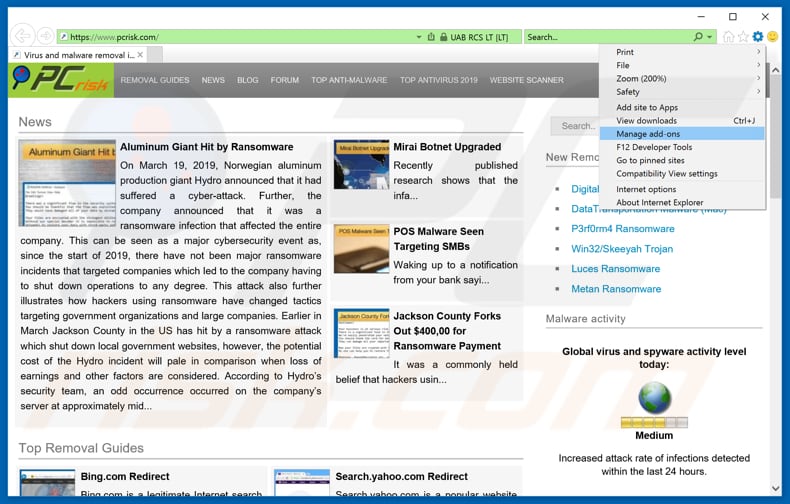Click the PCrisk site logo
The height and width of the screenshot is (504, 790).
tap(61, 80)
